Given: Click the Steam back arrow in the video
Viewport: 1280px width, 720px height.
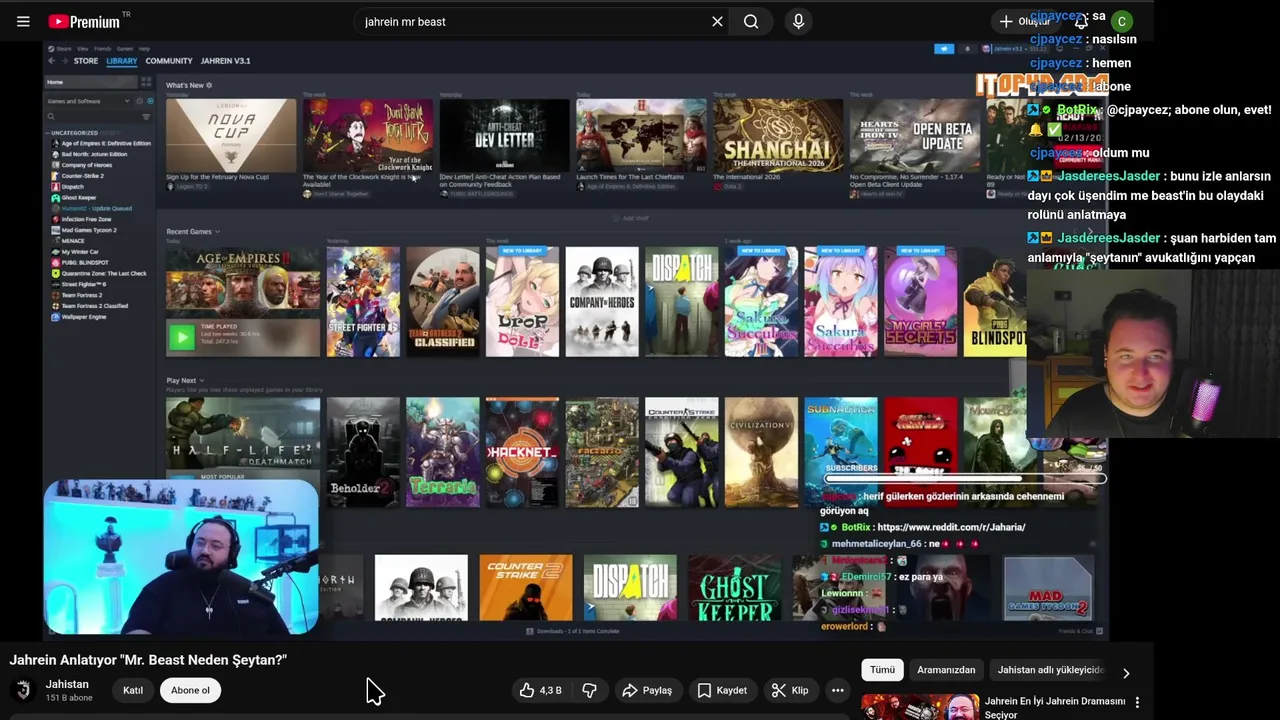Looking at the screenshot, I should 52,61.
